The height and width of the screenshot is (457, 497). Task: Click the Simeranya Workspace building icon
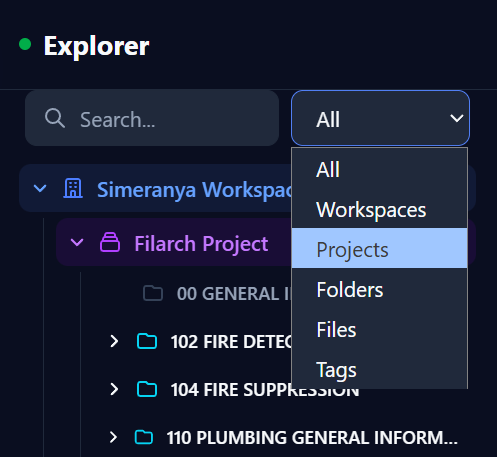pyautogui.click(x=73, y=188)
